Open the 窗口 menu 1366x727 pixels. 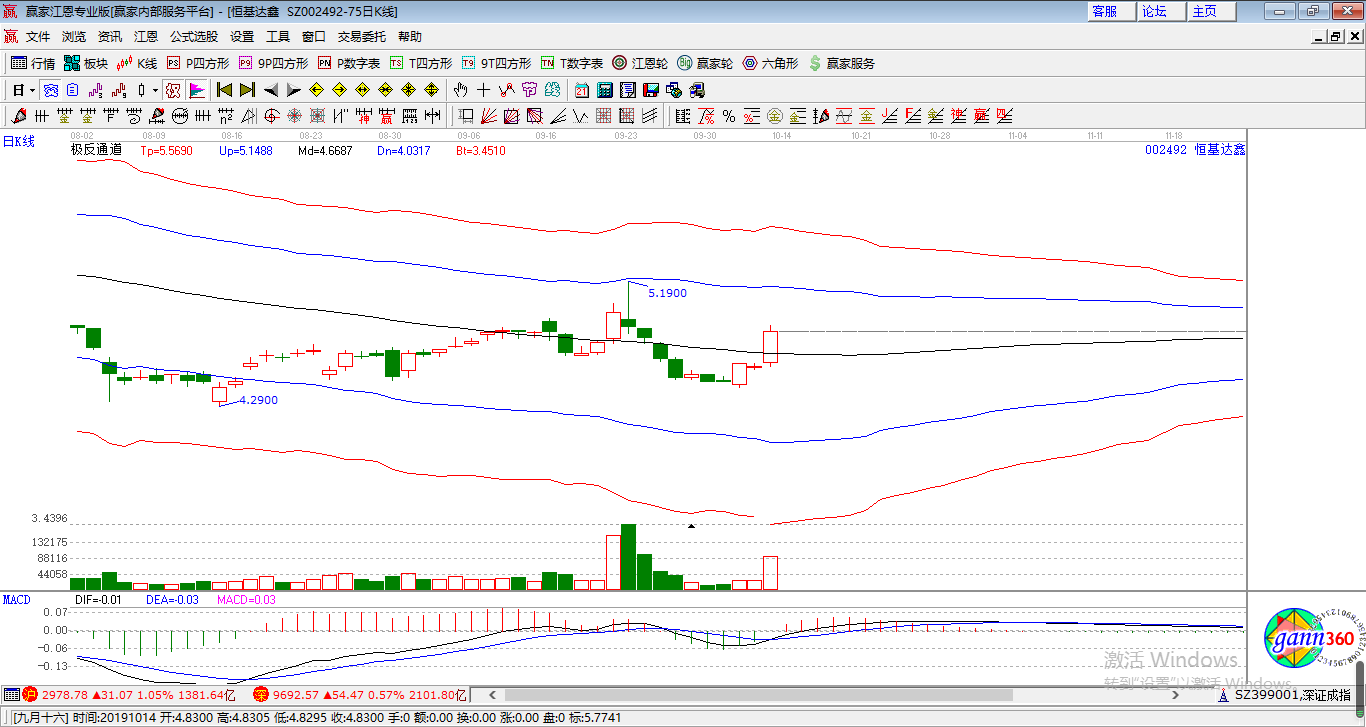click(x=314, y=36)
